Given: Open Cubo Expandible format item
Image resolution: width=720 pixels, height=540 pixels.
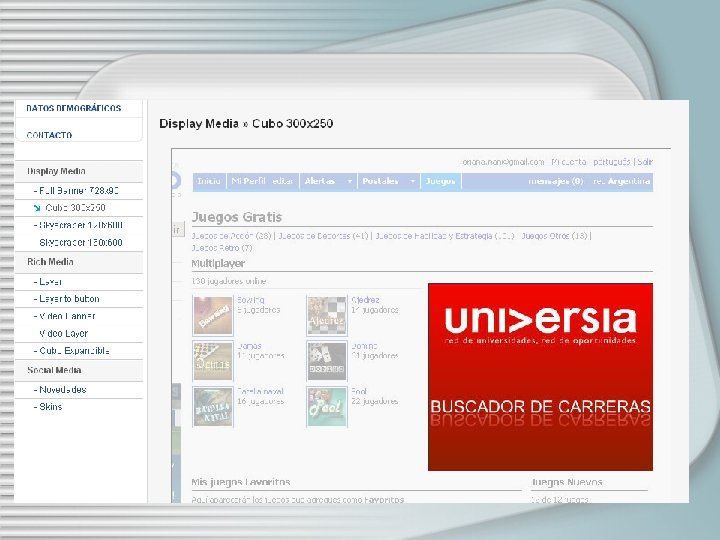Looking at the screenshot, I should (x=73, y=351).
